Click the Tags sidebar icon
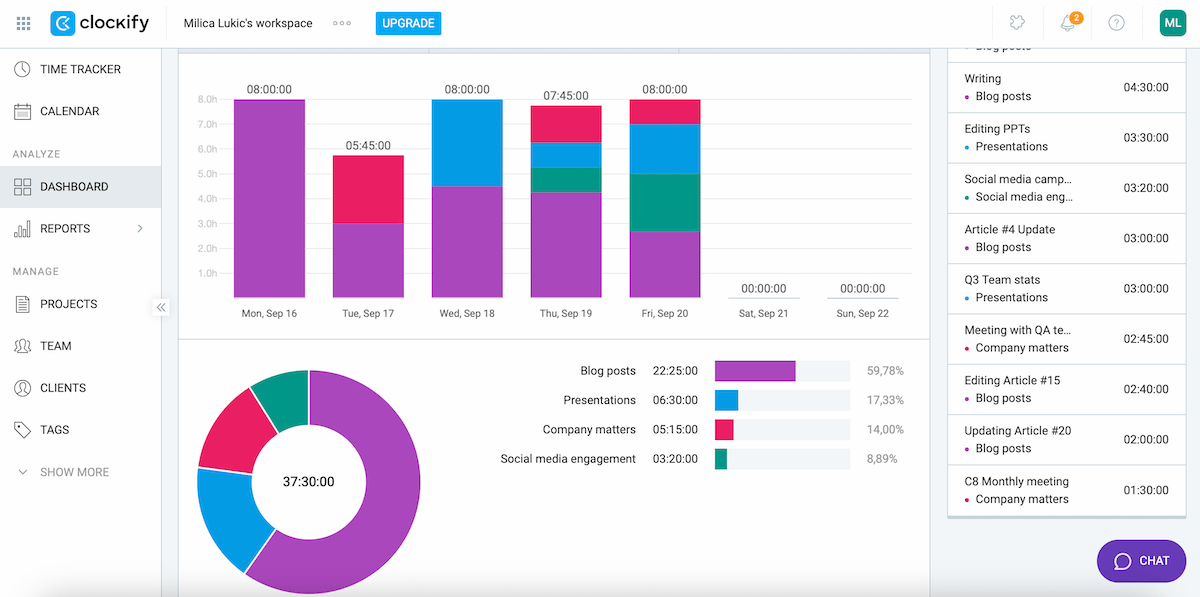The height and width of the screenshot is (597, 1200). click(20, 429)
